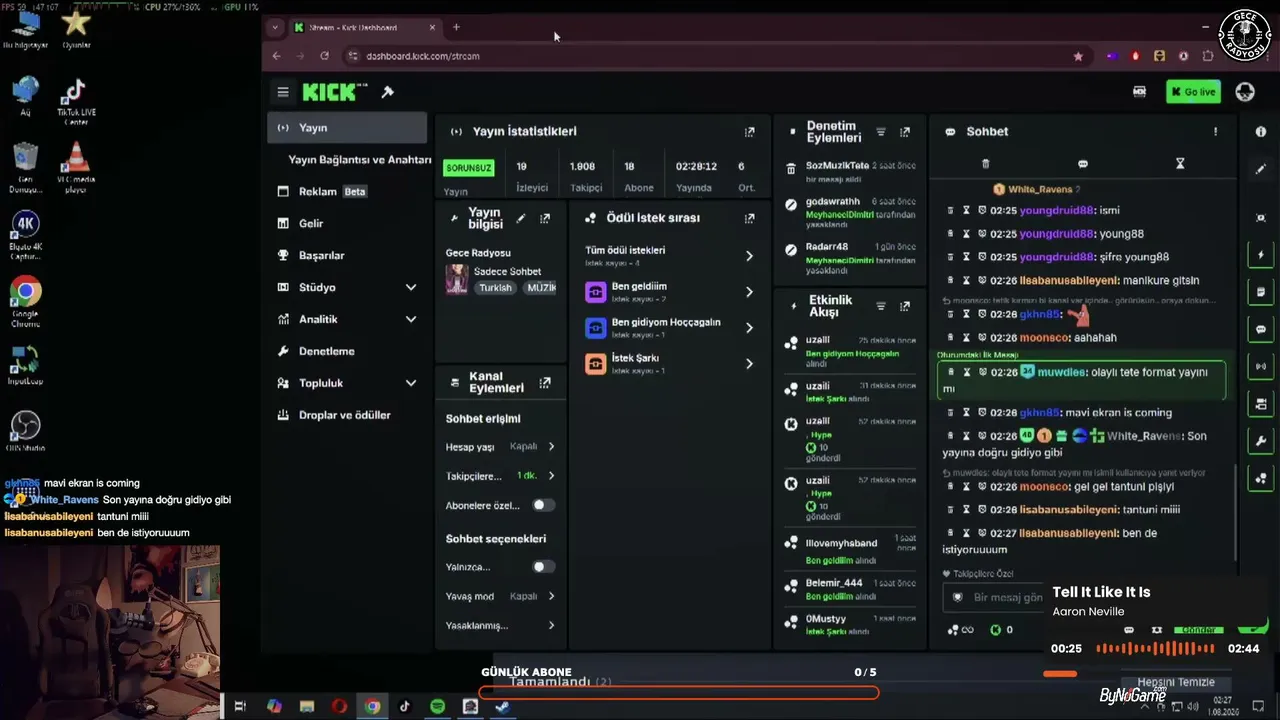Open Başarılar in the sidebar
This screenshot has height=720, width=1280.
[x=347, y=255]
